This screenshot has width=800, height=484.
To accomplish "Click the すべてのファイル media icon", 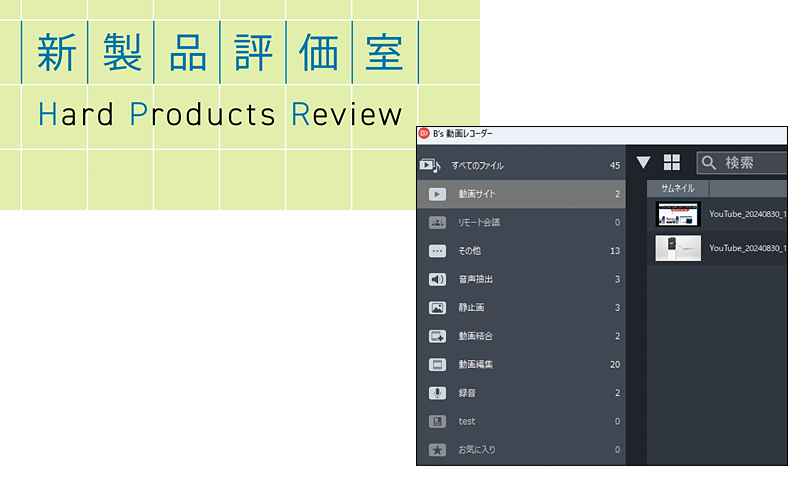I will coord(430,165).
